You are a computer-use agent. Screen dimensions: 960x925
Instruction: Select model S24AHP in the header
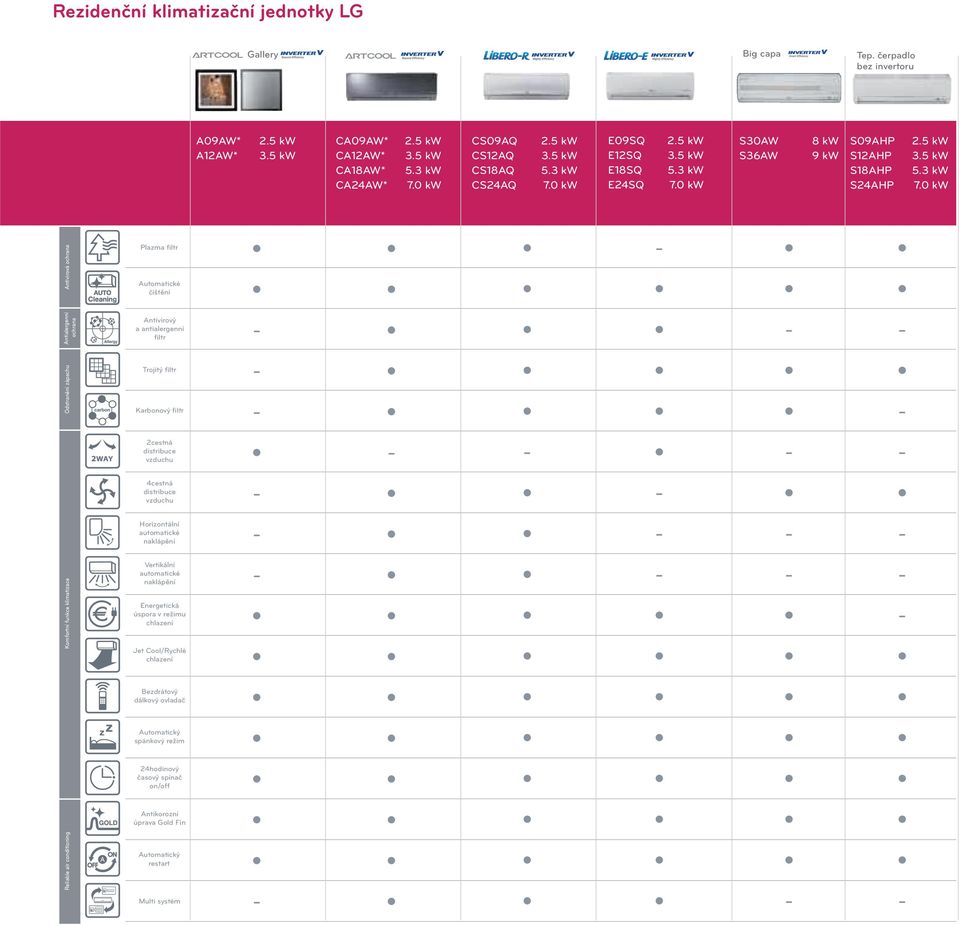click(872, 185)
